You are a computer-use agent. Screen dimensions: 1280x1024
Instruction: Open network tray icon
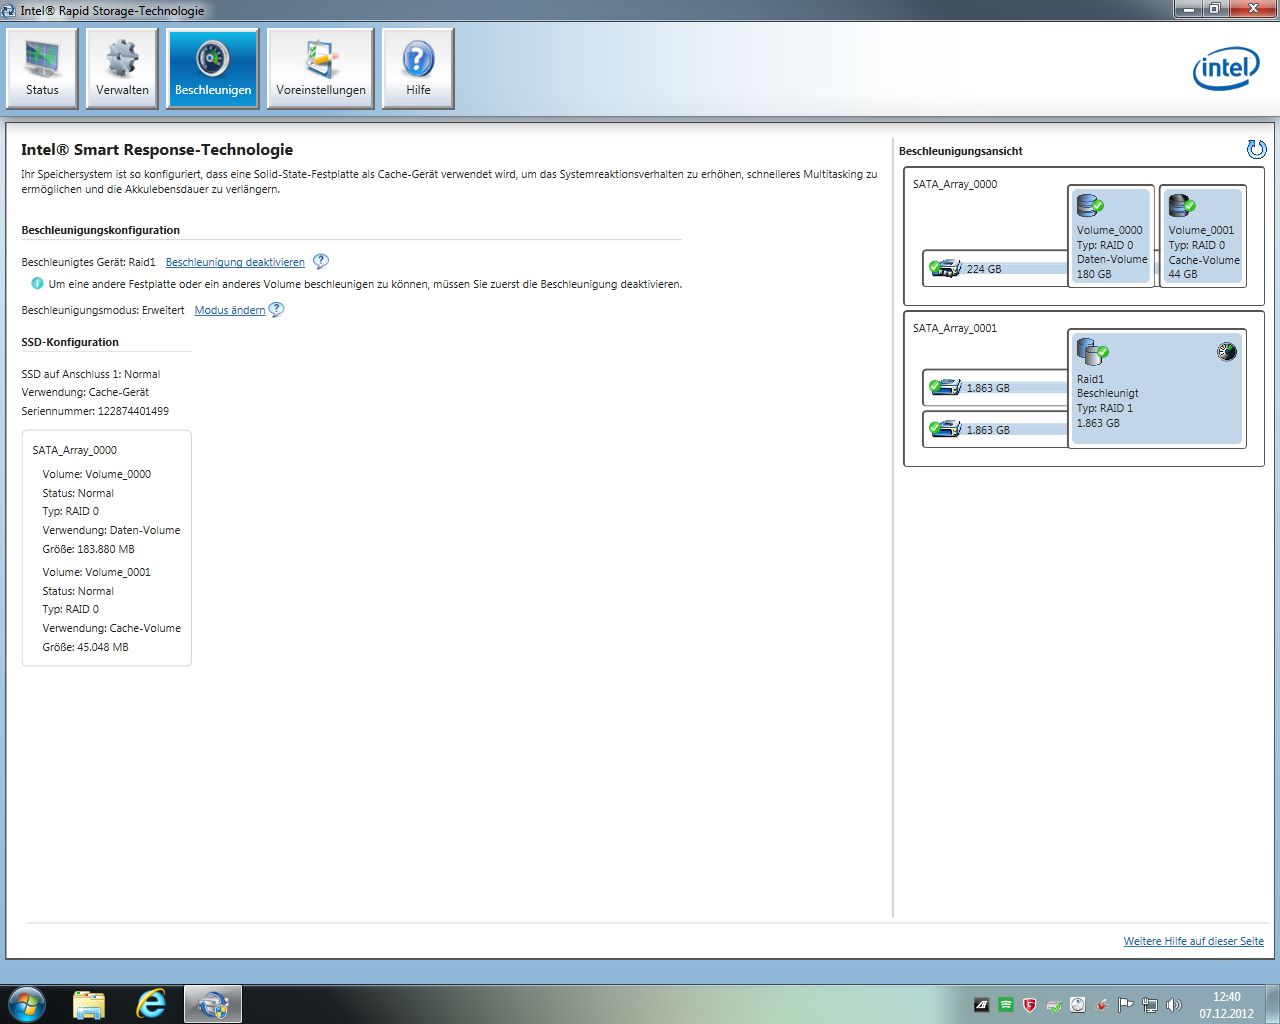coord(1150,1005)
